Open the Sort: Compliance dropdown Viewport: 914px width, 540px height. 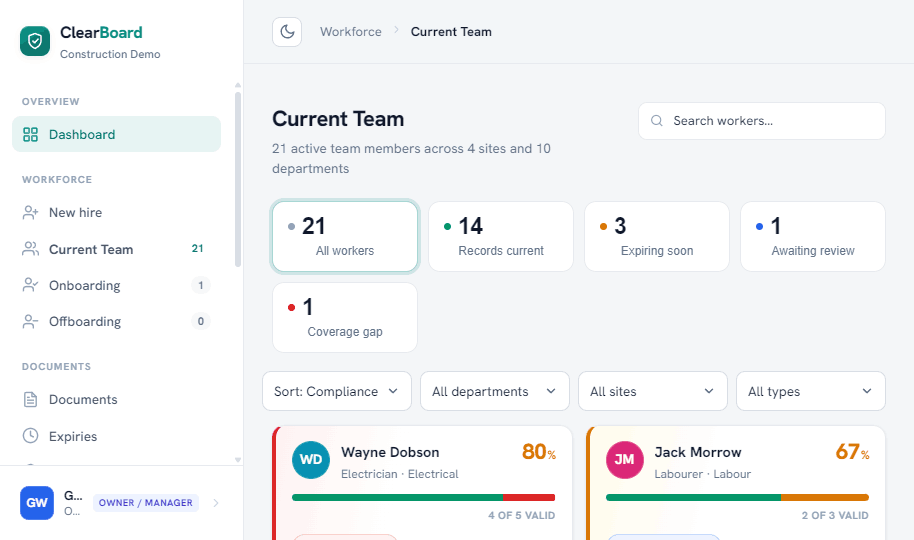337,391
